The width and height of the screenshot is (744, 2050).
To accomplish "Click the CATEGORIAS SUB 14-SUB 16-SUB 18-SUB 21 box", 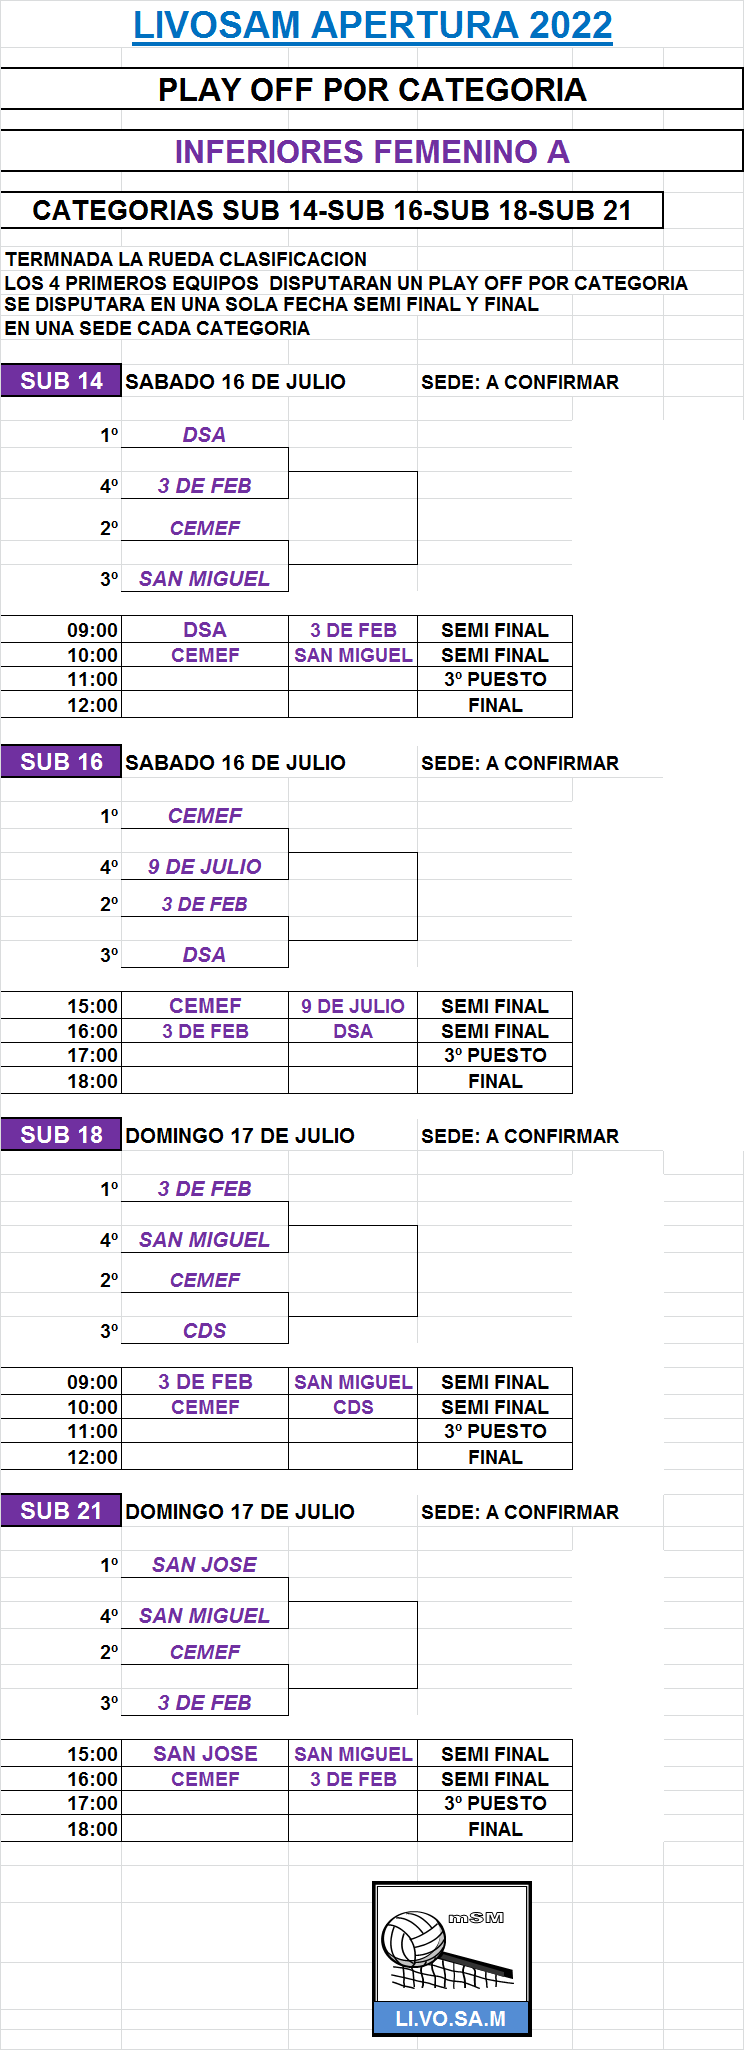I will (332, 210).
